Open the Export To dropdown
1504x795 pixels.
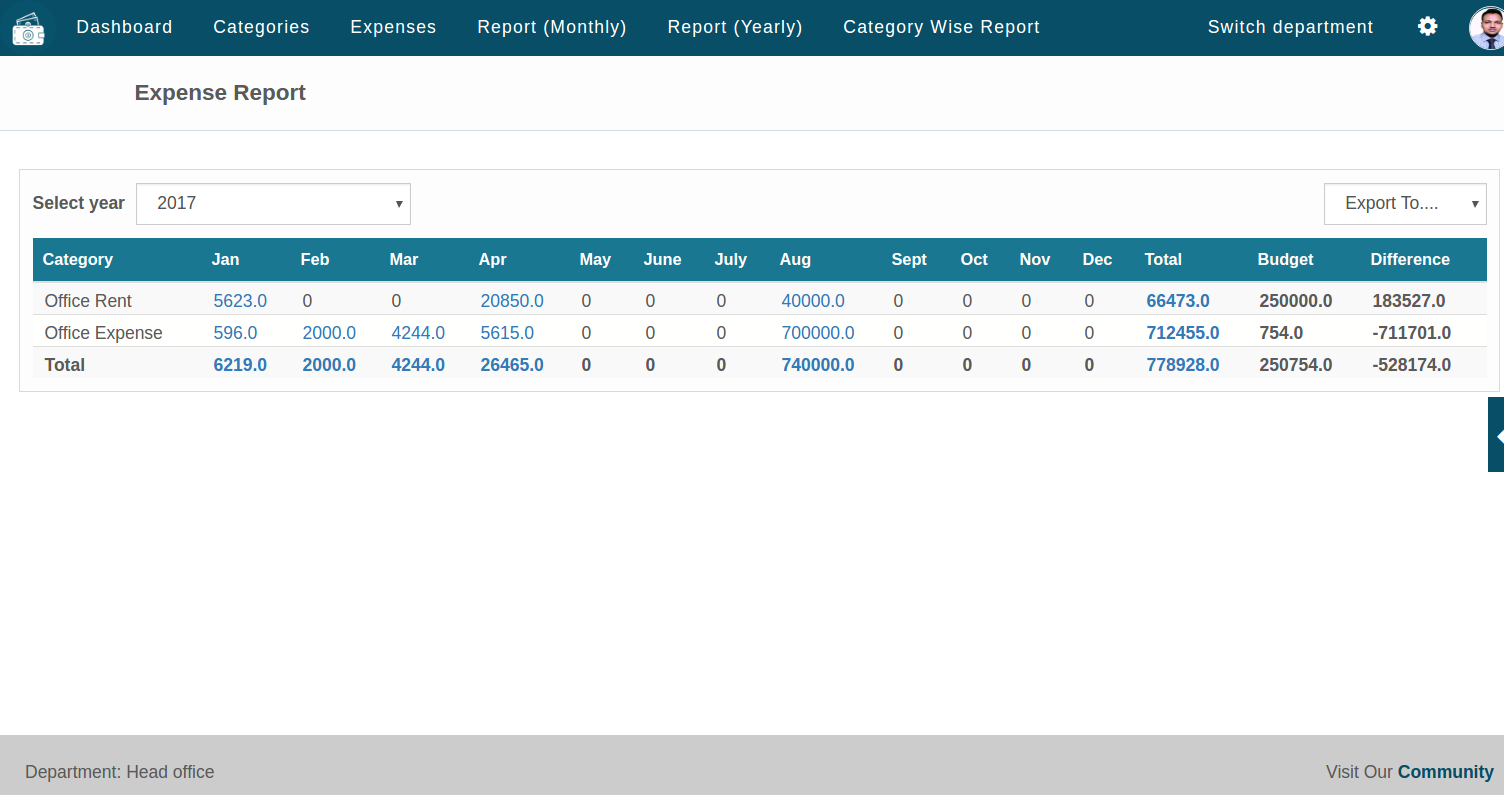(1404, 203)
